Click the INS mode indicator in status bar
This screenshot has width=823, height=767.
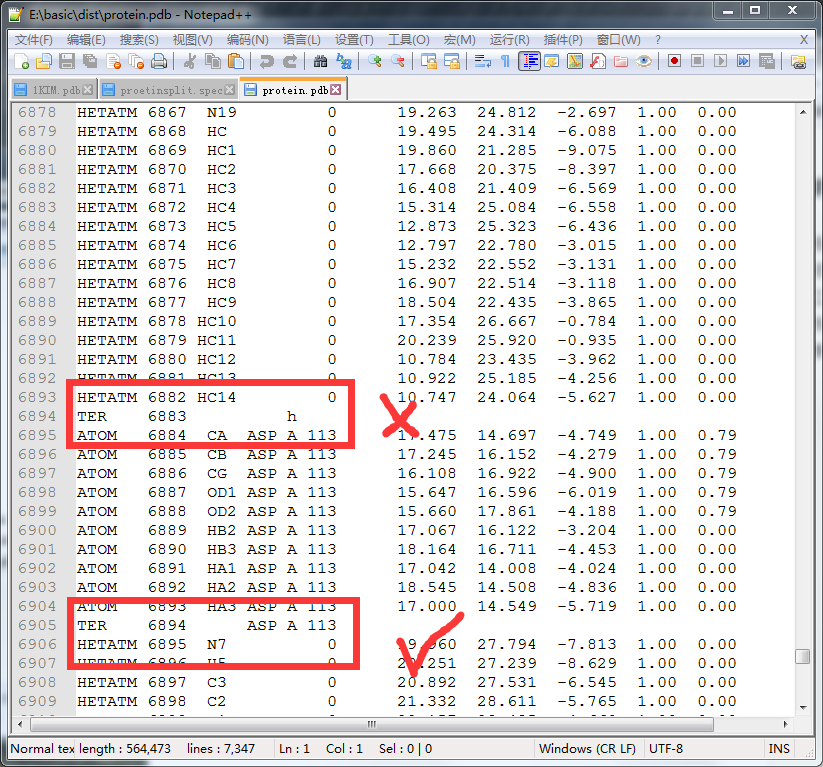pos(778,748)
